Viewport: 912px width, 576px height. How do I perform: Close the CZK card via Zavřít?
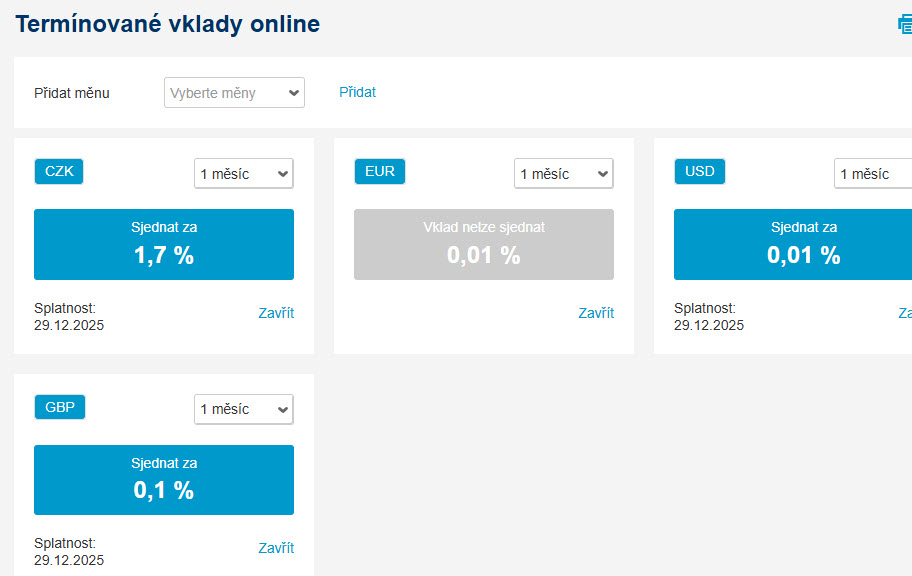276,313
